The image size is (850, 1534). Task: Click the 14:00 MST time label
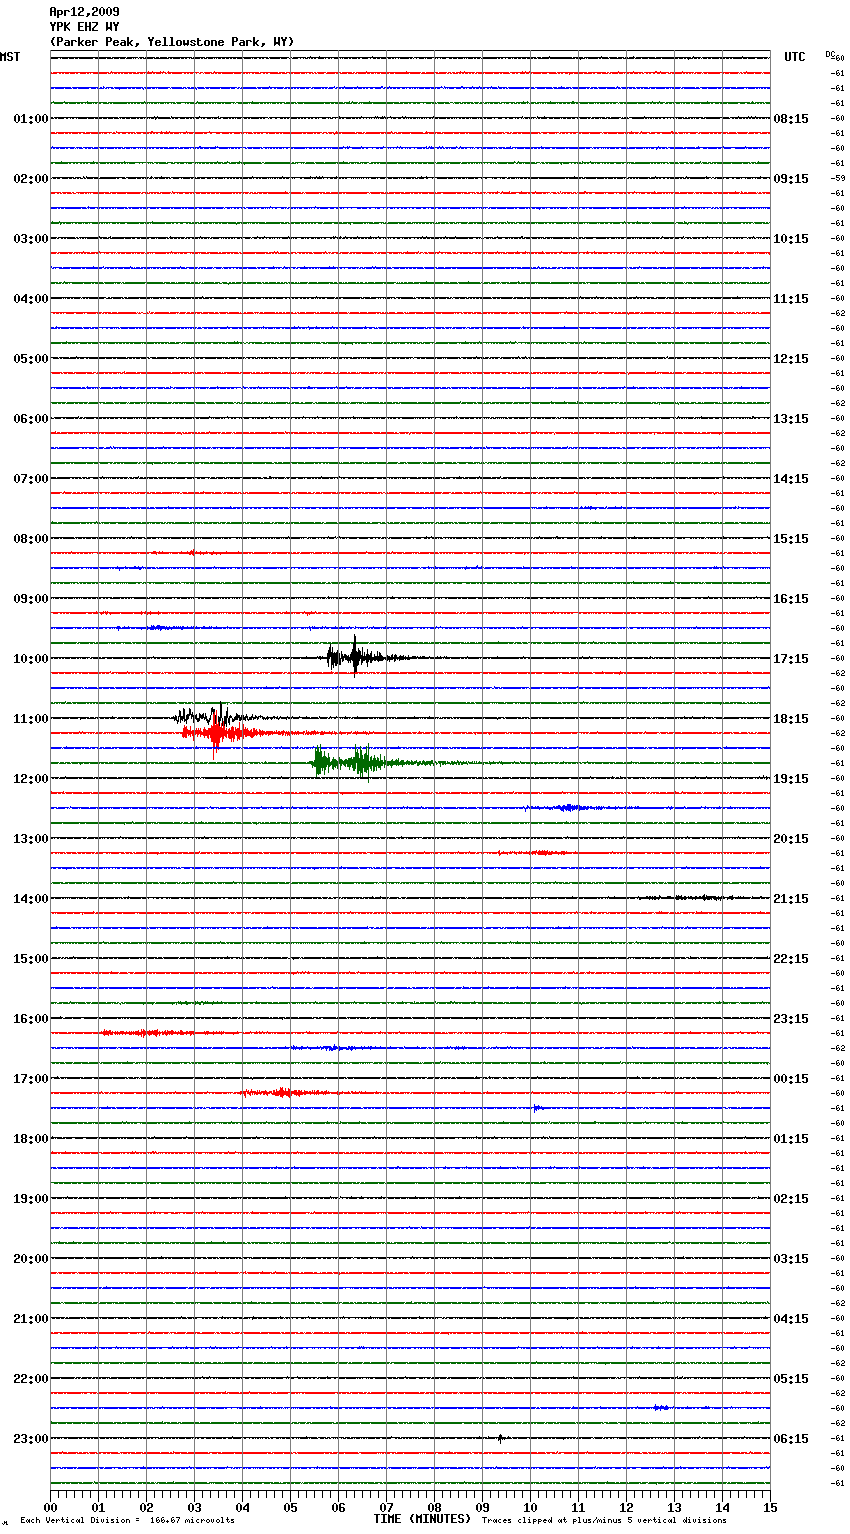coord(30,899)
